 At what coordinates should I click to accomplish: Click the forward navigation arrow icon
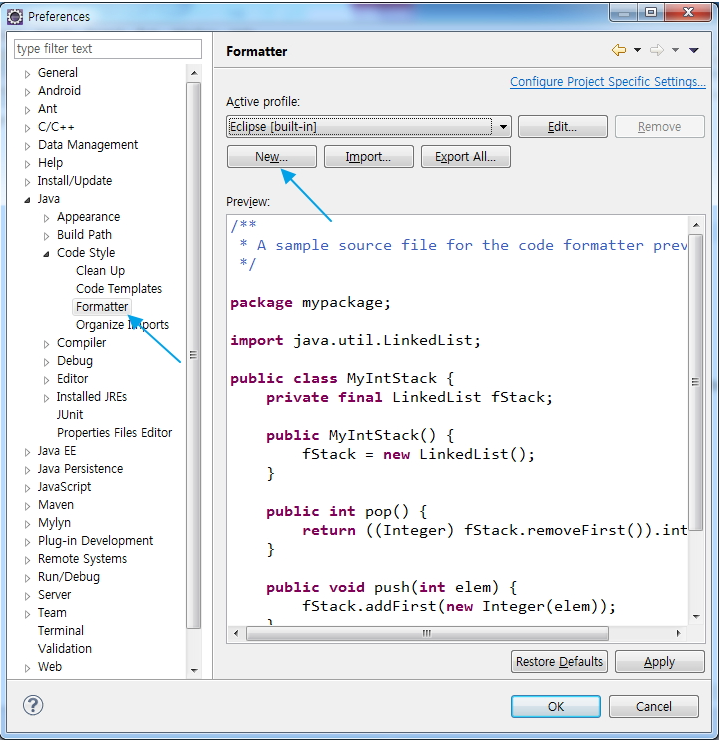pos(657,50)
